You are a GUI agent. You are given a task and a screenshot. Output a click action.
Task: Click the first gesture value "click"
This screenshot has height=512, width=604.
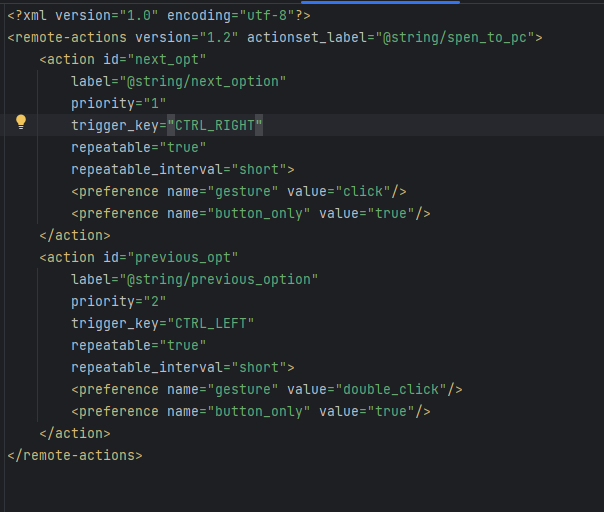(x=363, y=191)
